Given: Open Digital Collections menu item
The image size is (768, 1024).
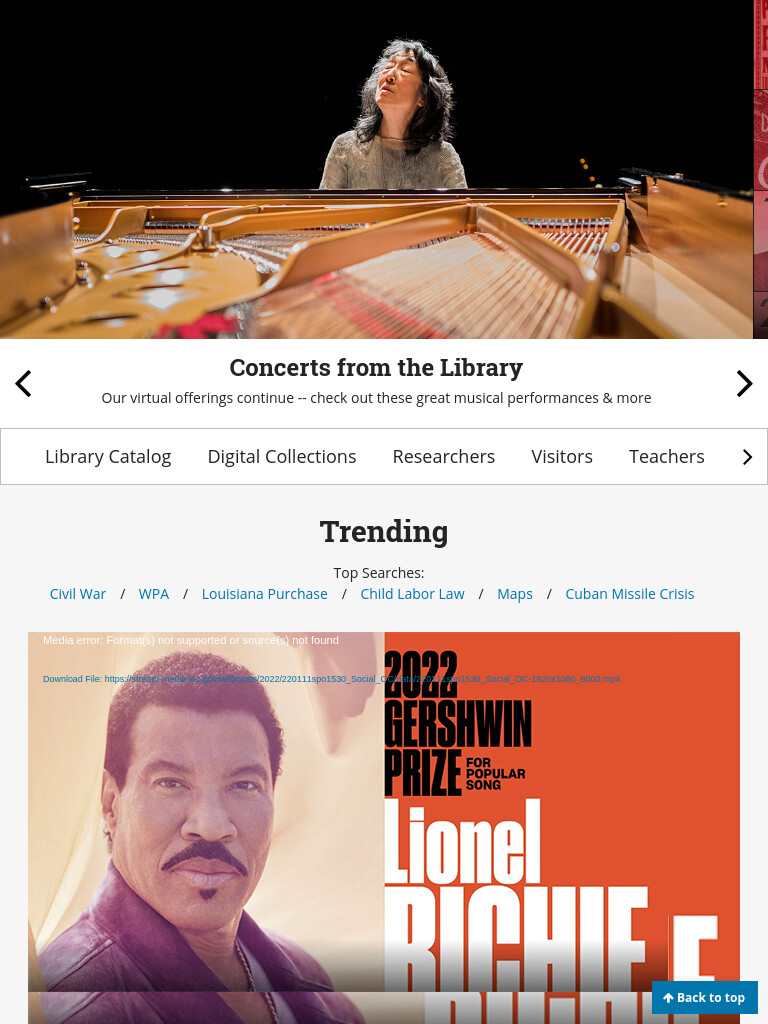Looking at the screenshot, I should (x=281, y=456).
